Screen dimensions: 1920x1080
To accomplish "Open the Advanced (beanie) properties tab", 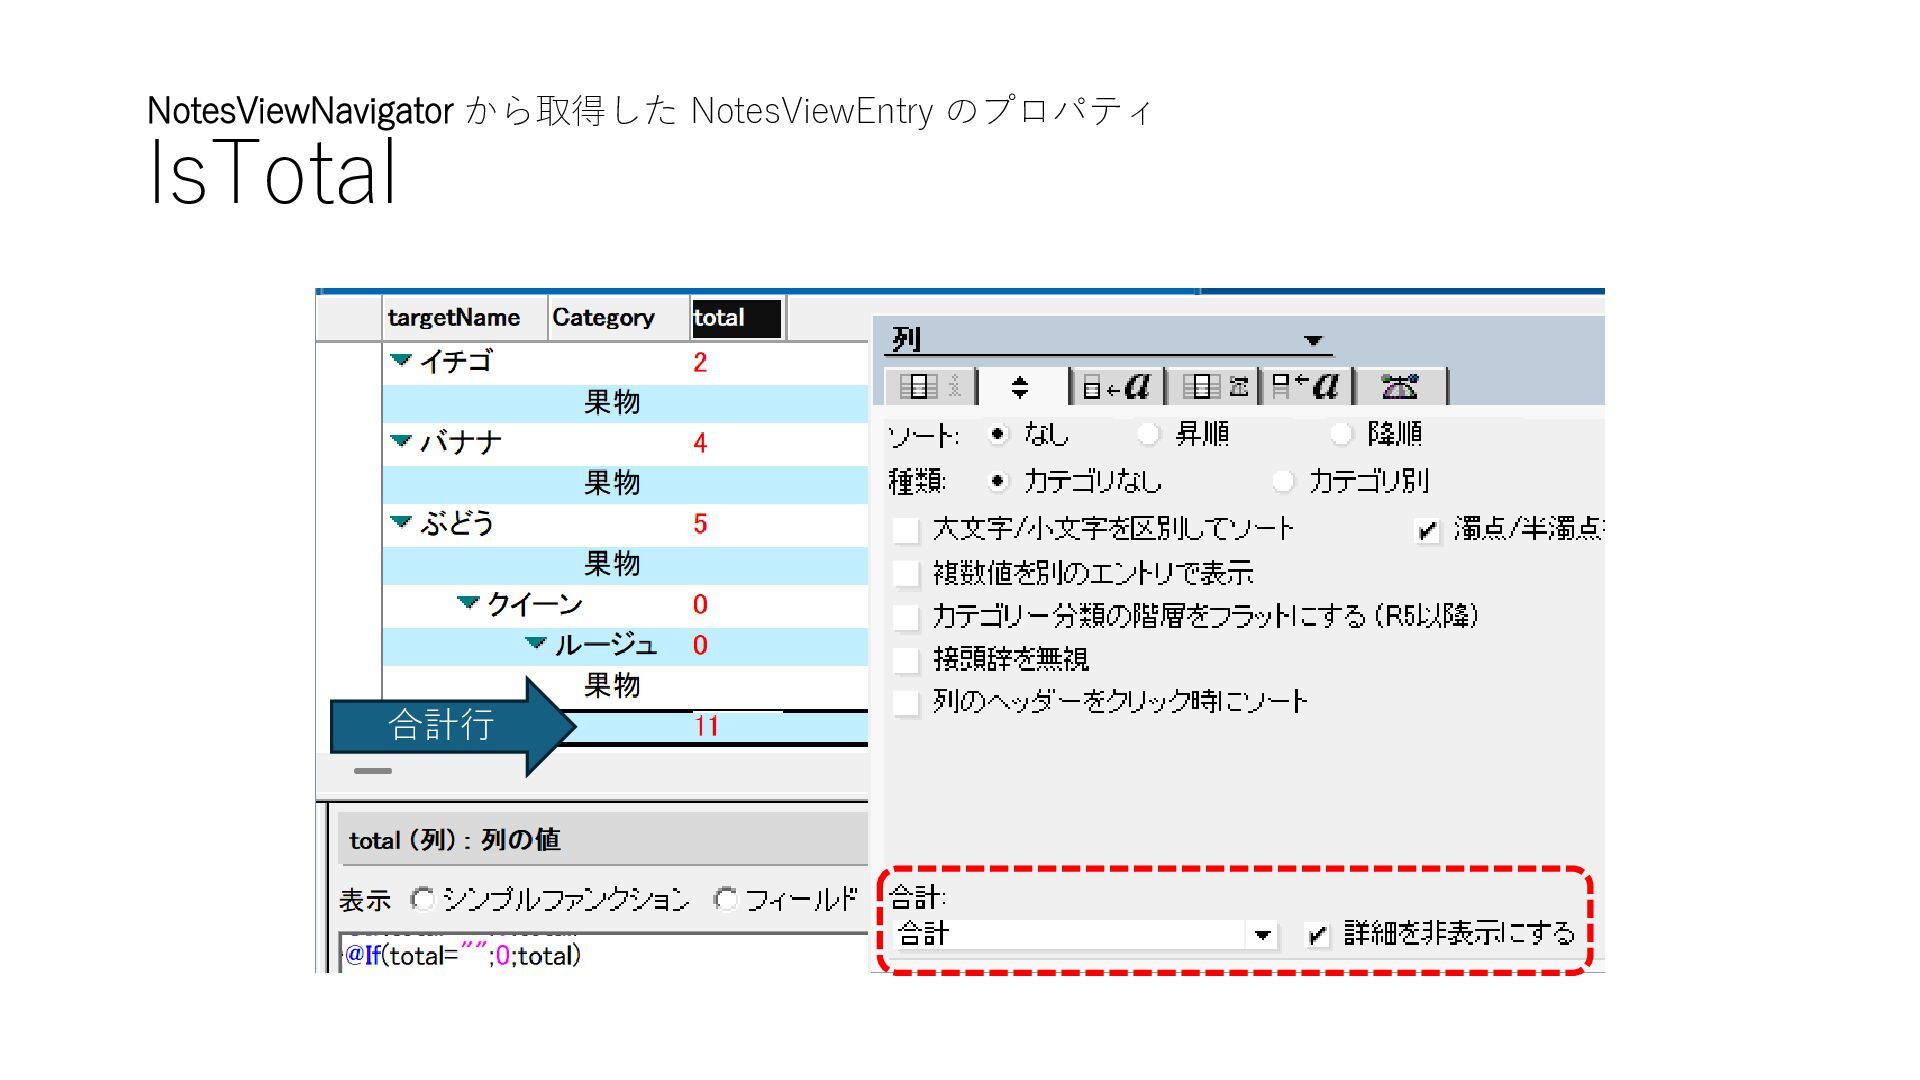I will pyautogui.click(x=1399, y=387).
